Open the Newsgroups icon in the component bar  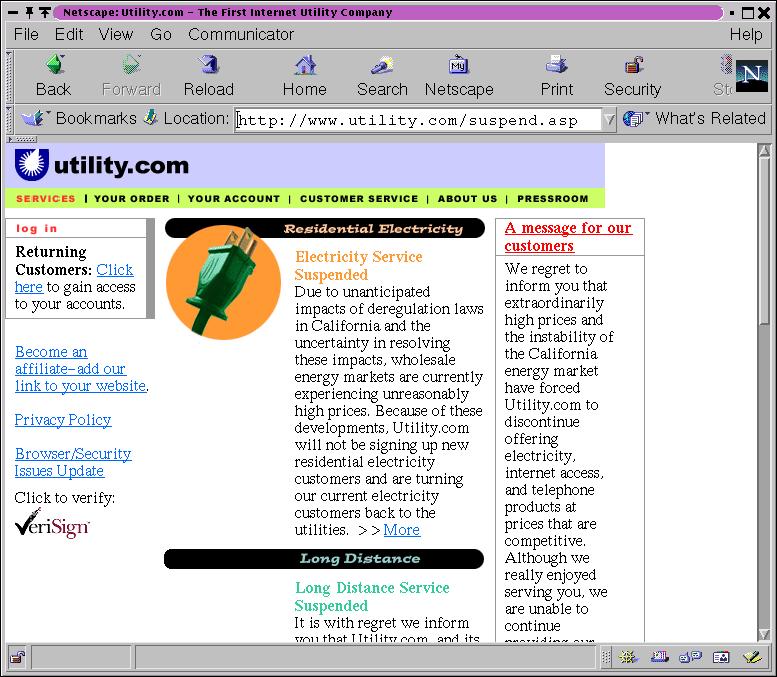pyautogui.click(x=690, y=657)
